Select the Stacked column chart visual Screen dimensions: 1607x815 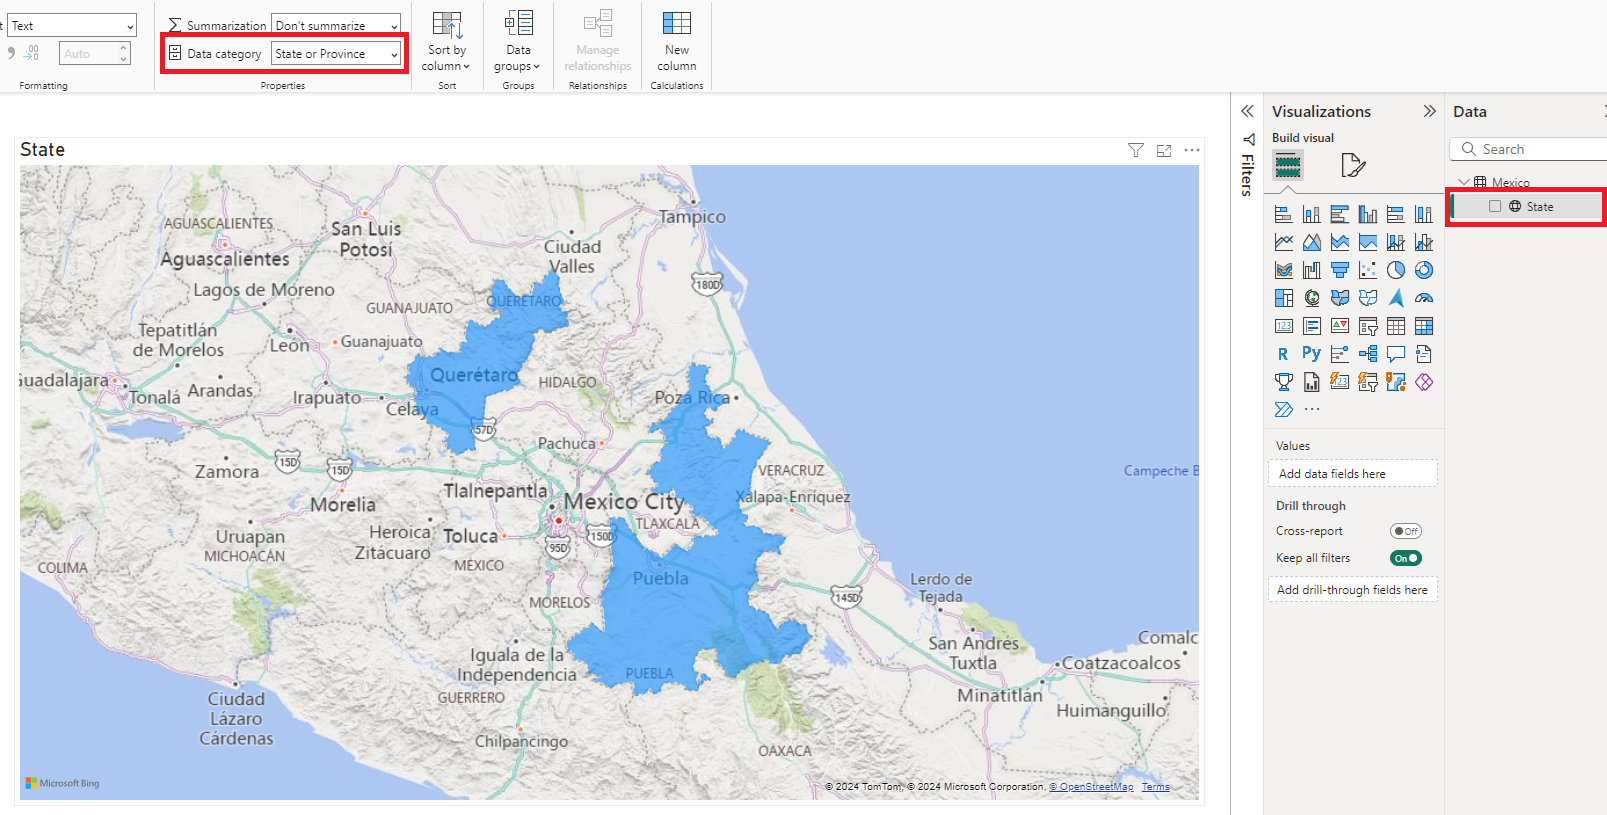[1311, 214]
